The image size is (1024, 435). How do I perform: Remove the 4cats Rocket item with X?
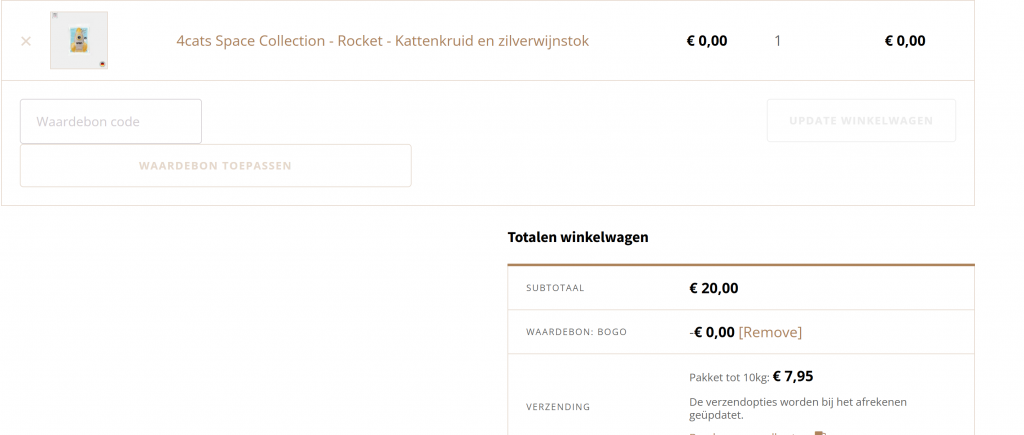tap(26, 41)
